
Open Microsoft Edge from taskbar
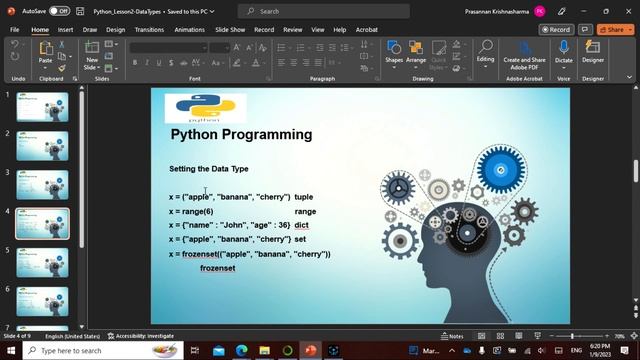tap(242, 351)
